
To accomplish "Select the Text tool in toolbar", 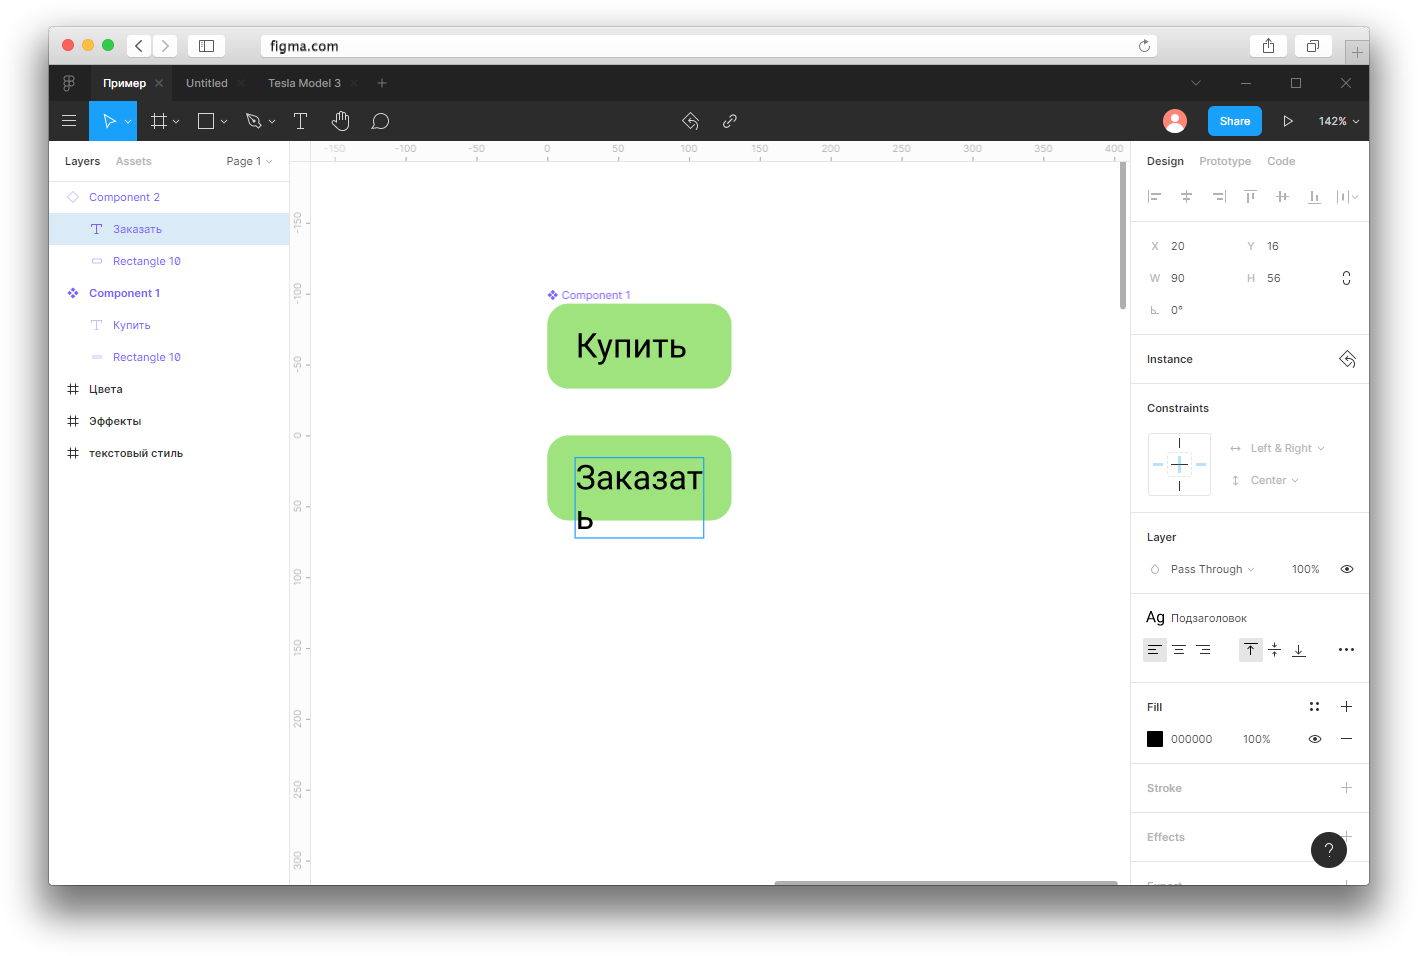I will tap(300, 121).
